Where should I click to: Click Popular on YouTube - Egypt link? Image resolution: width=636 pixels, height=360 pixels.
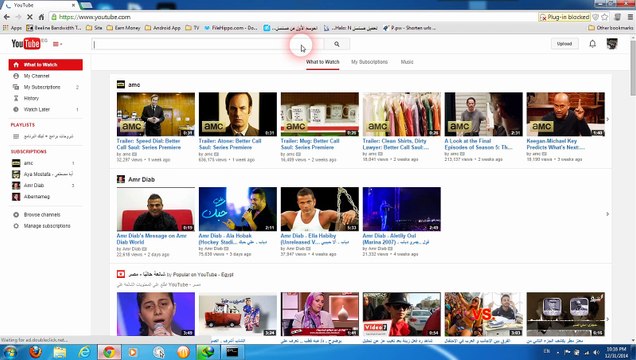coord(203,274)
